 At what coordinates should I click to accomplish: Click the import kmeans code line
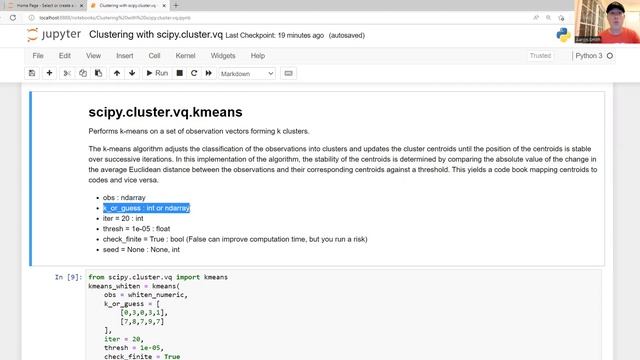click(158, 277)
